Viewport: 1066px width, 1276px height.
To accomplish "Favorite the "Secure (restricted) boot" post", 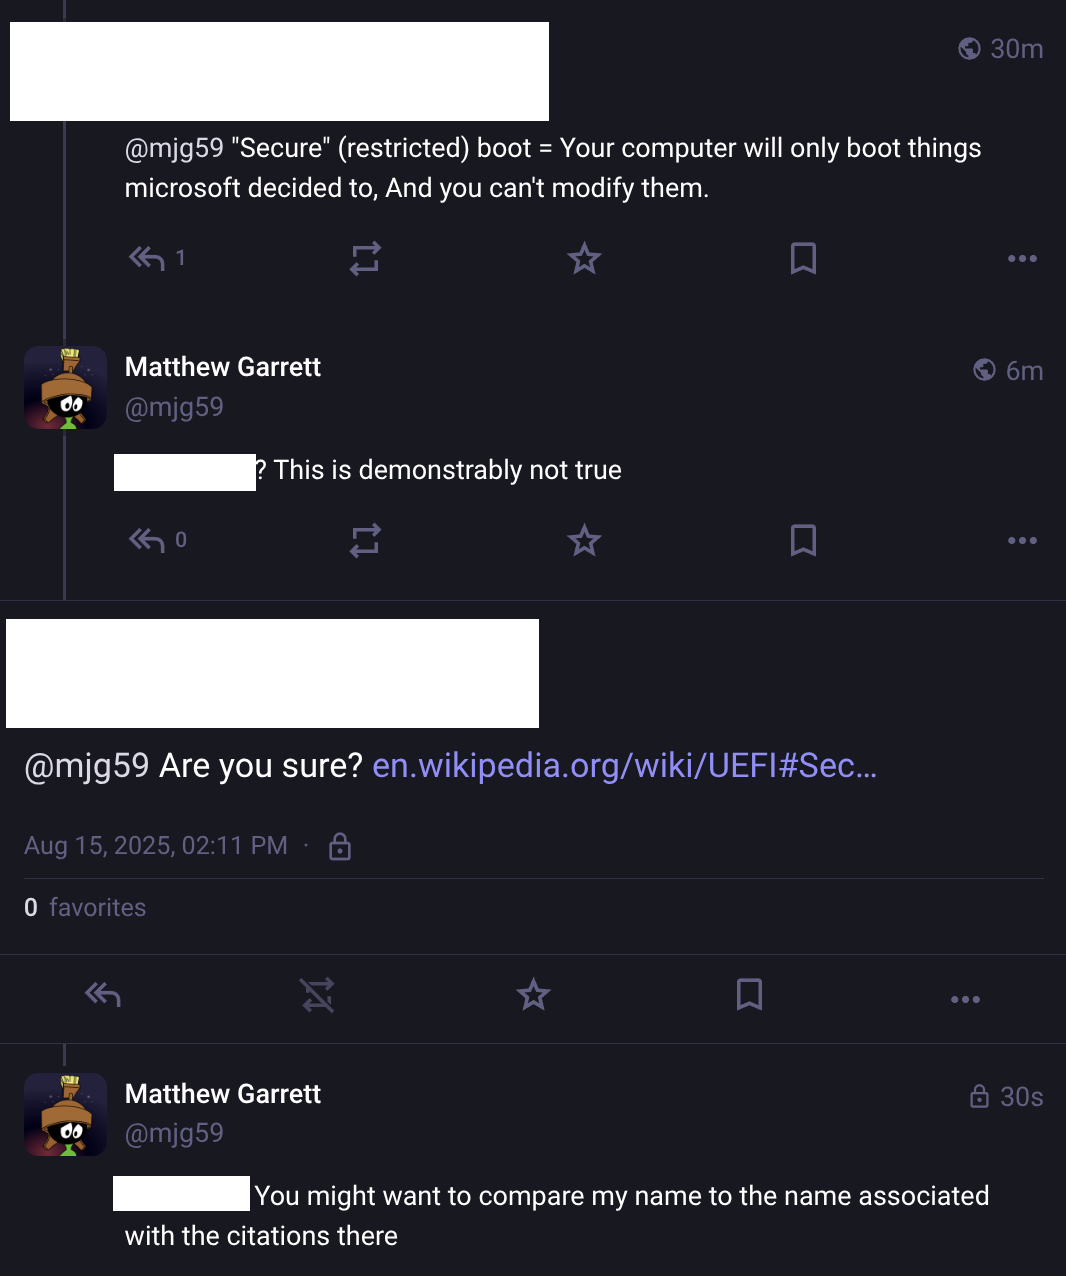I will [x=584, y=259].
